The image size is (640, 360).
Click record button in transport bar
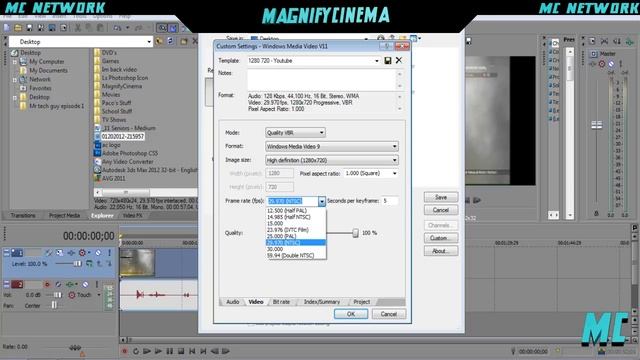pos(124,351)
